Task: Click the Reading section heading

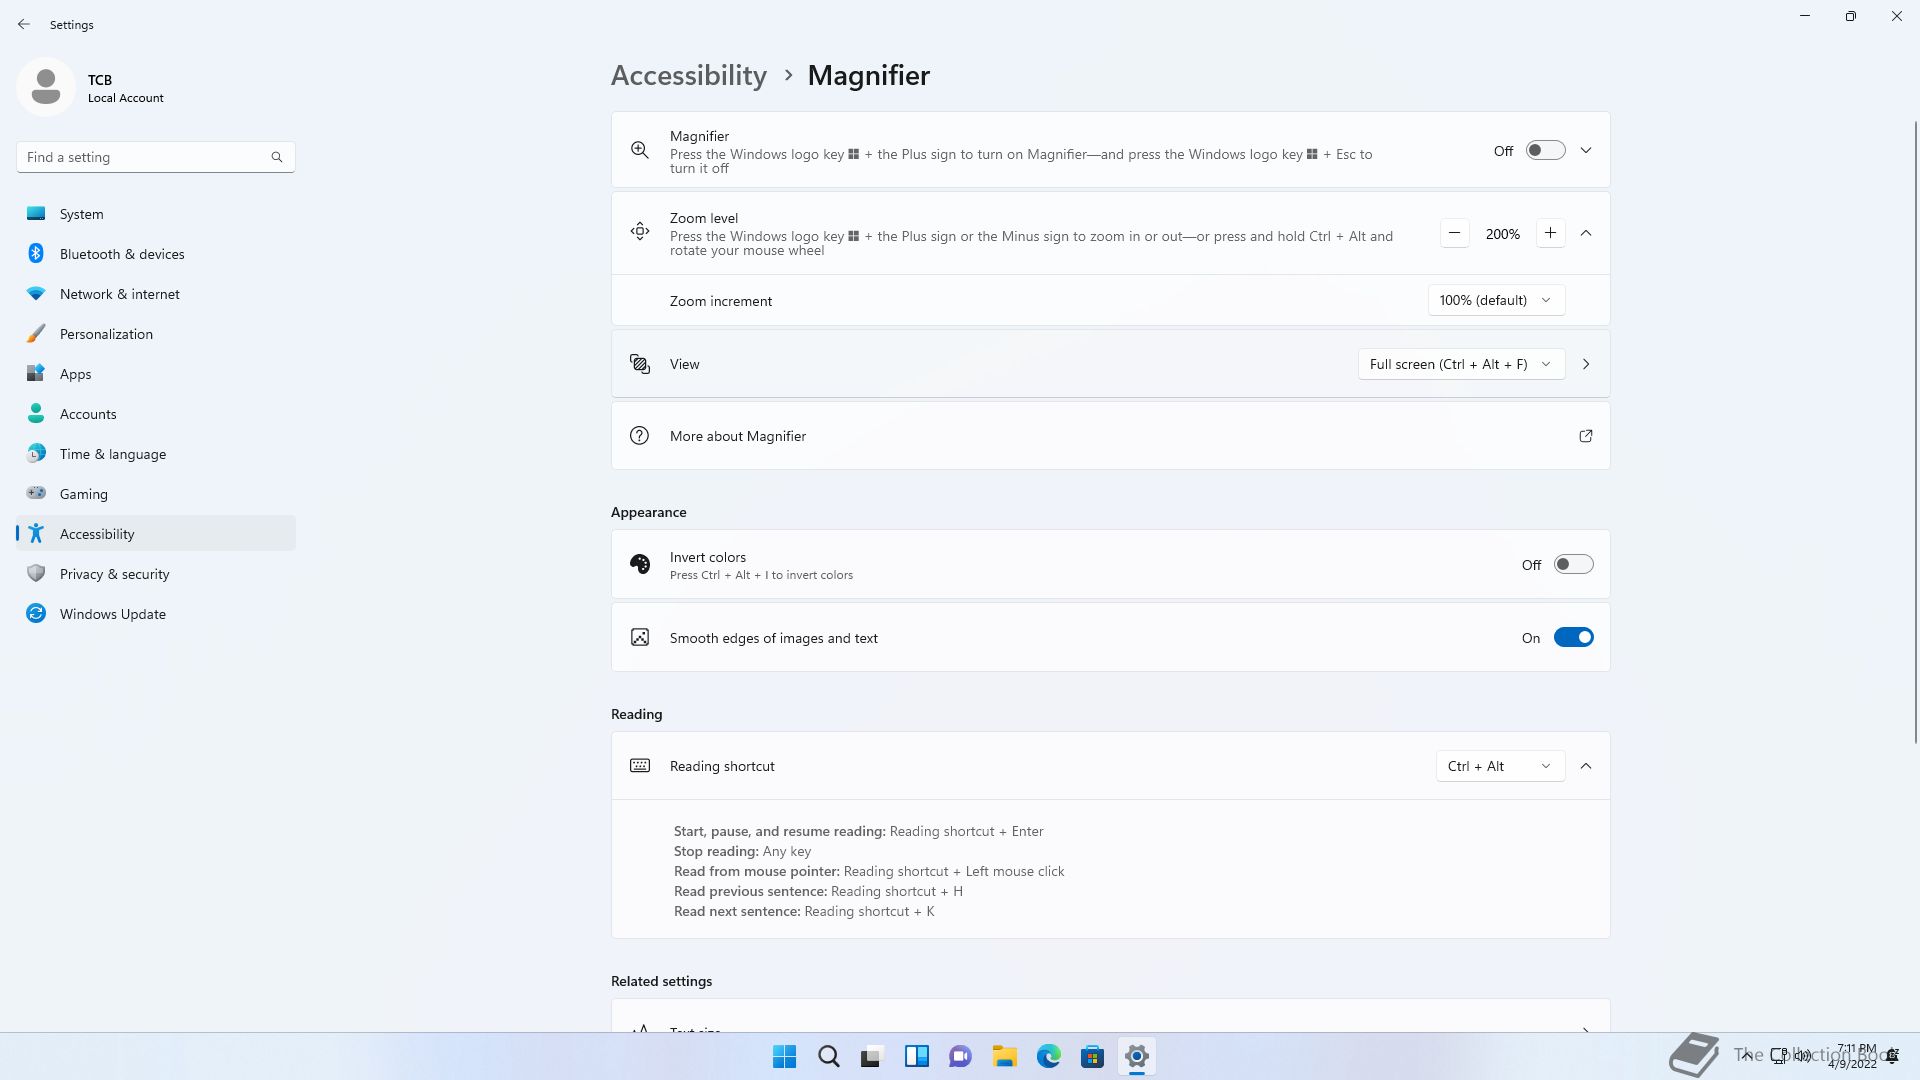Action: (x=637, y=714)
